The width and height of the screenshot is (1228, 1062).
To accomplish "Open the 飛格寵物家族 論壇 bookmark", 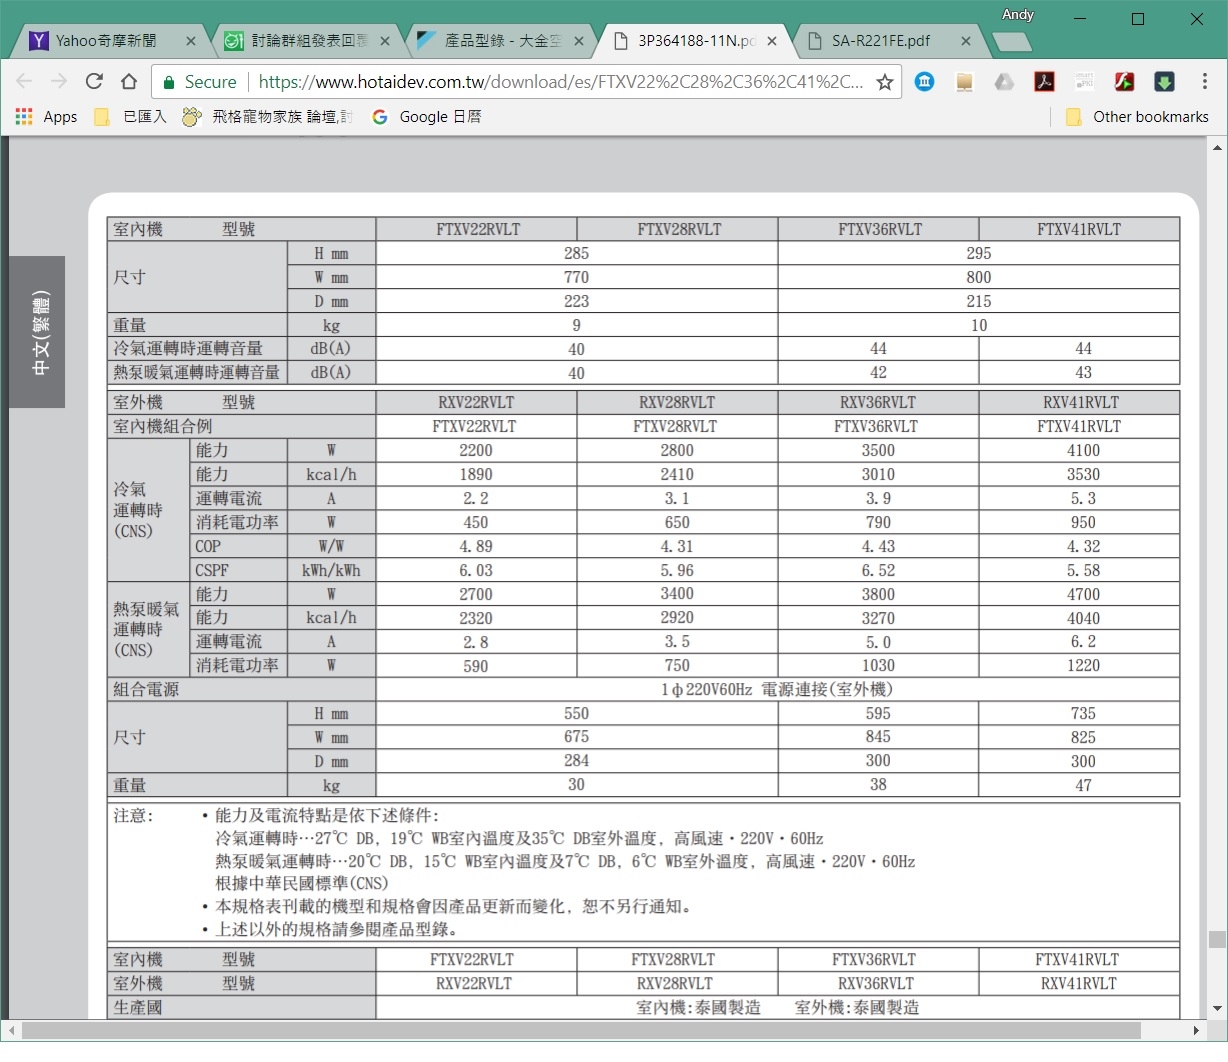I will 267,117.
